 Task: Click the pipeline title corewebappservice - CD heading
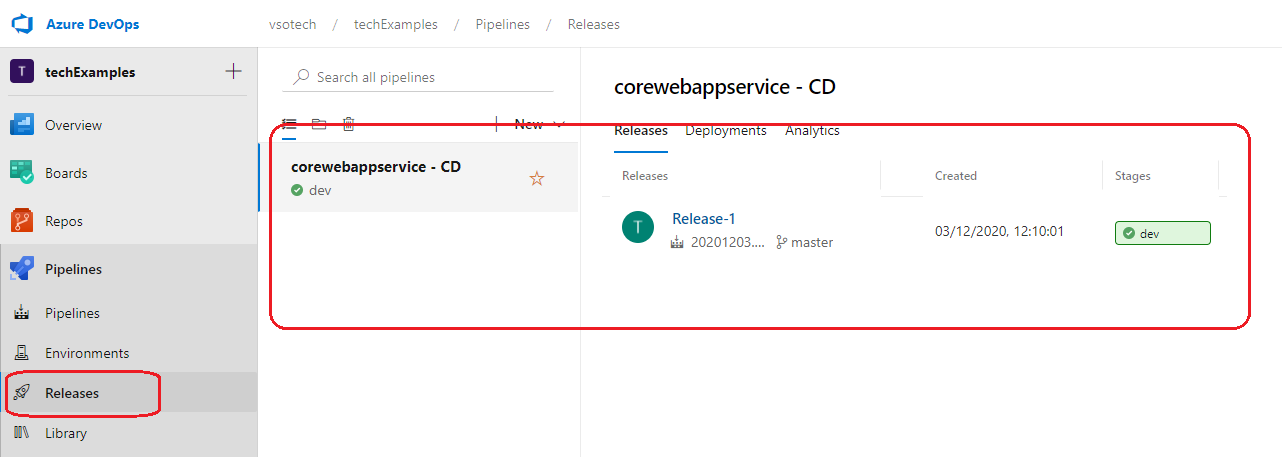pos(725,87)
